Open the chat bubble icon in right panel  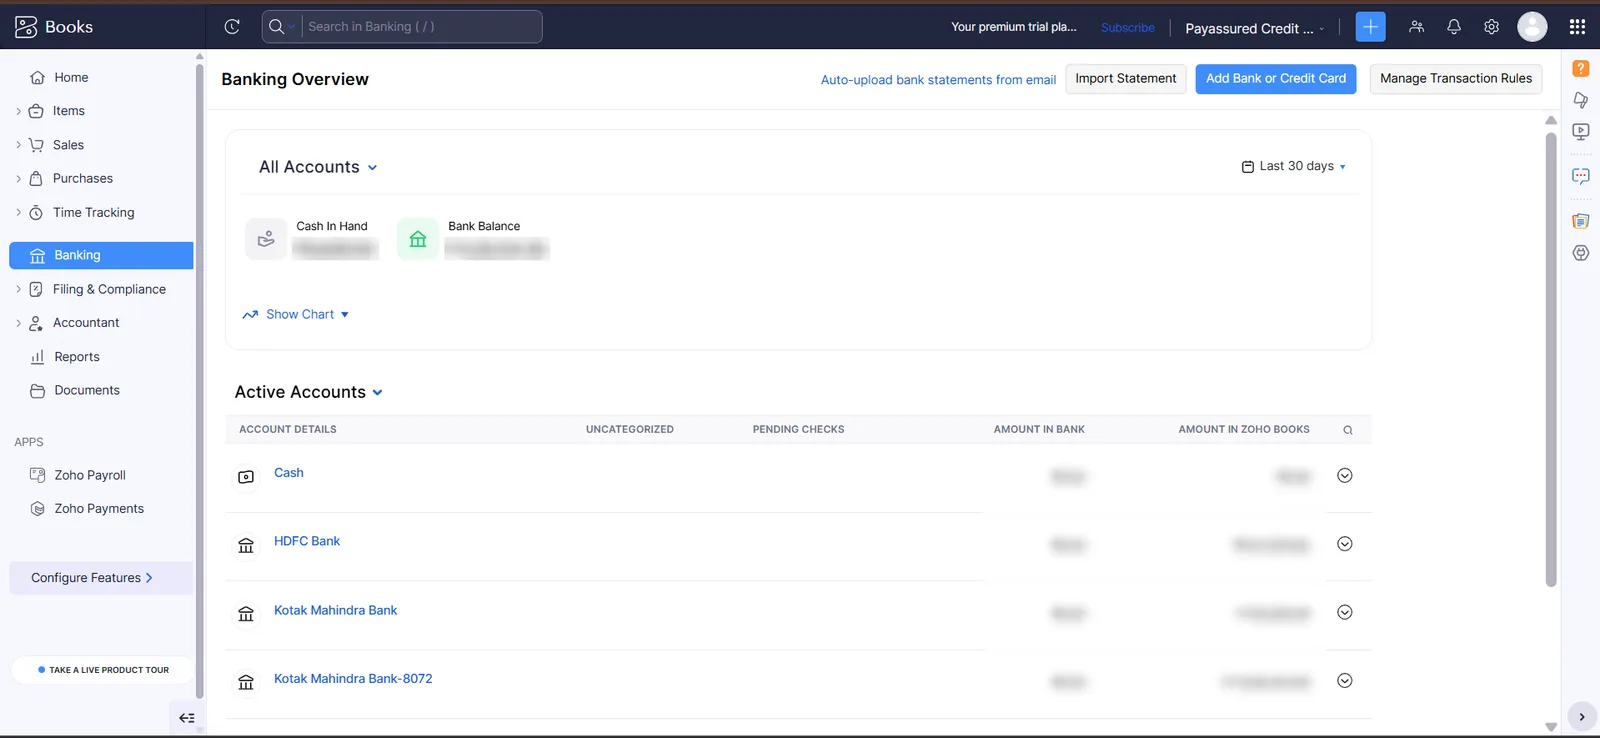[1580, 176]
